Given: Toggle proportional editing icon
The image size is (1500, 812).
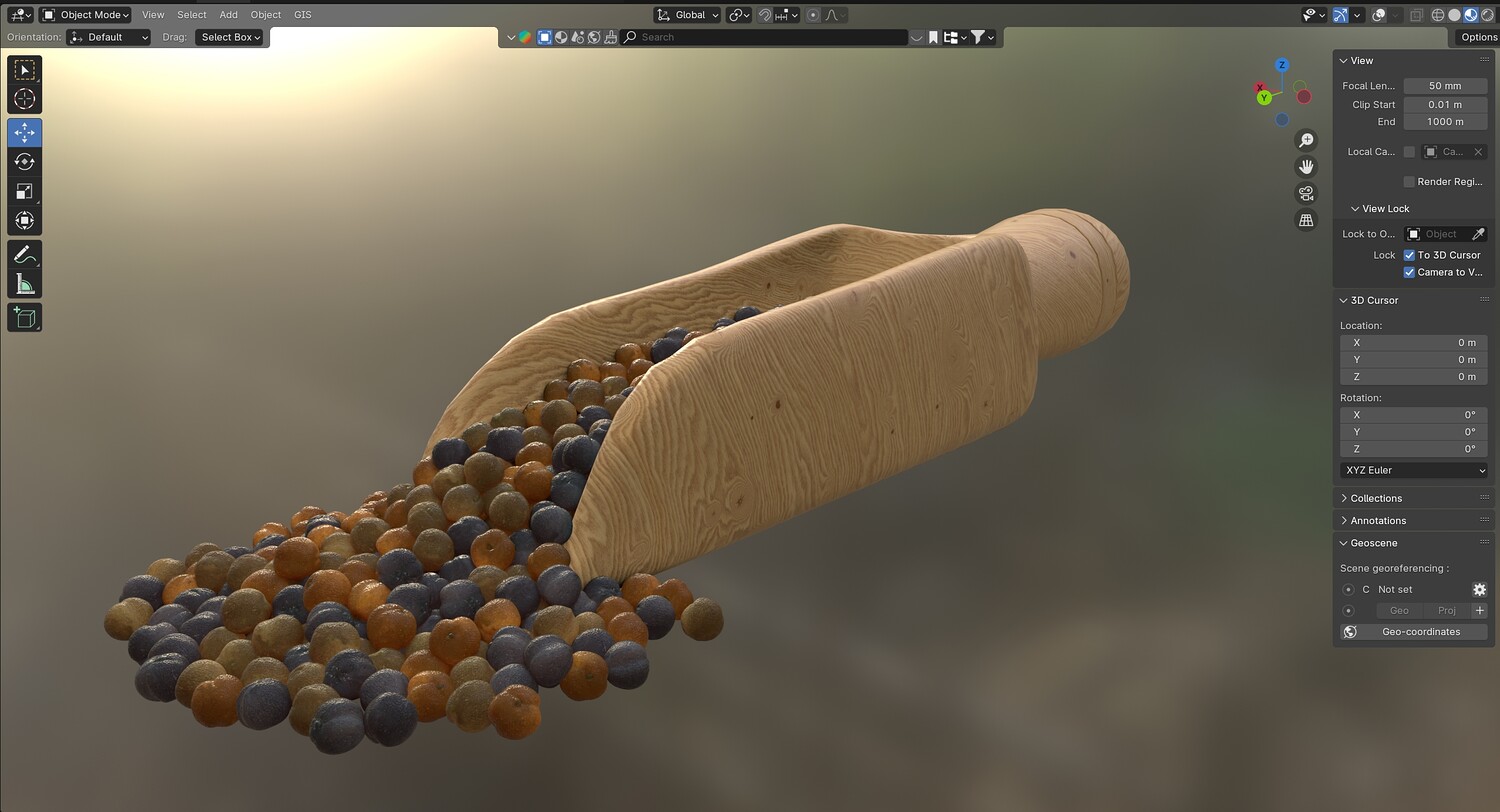Looking at the screenshot, I should pyautogui.click(x=813, y=15).
